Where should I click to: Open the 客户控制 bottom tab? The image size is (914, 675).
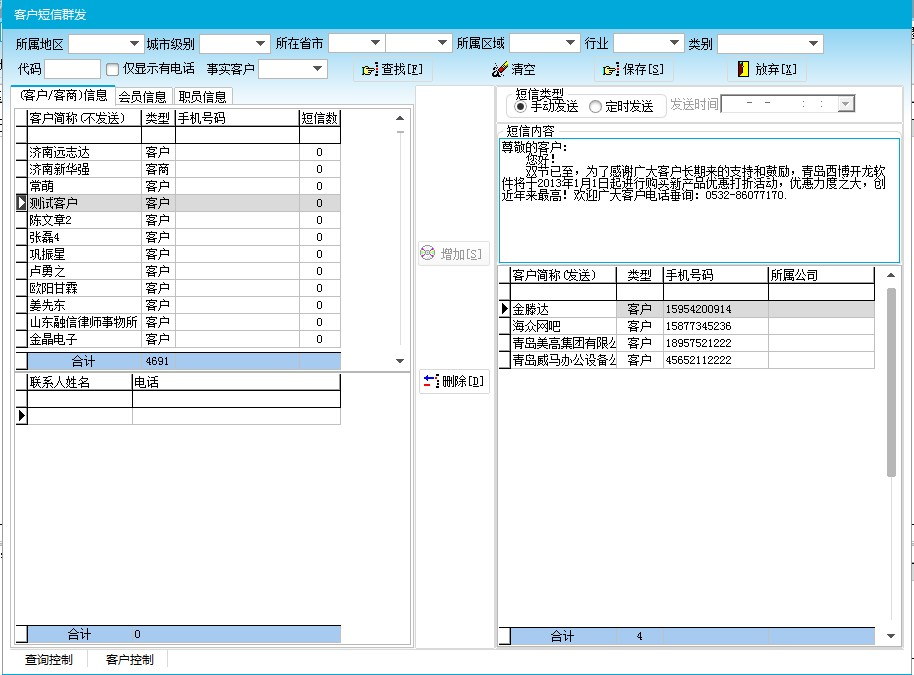click(x=129, y=659)
